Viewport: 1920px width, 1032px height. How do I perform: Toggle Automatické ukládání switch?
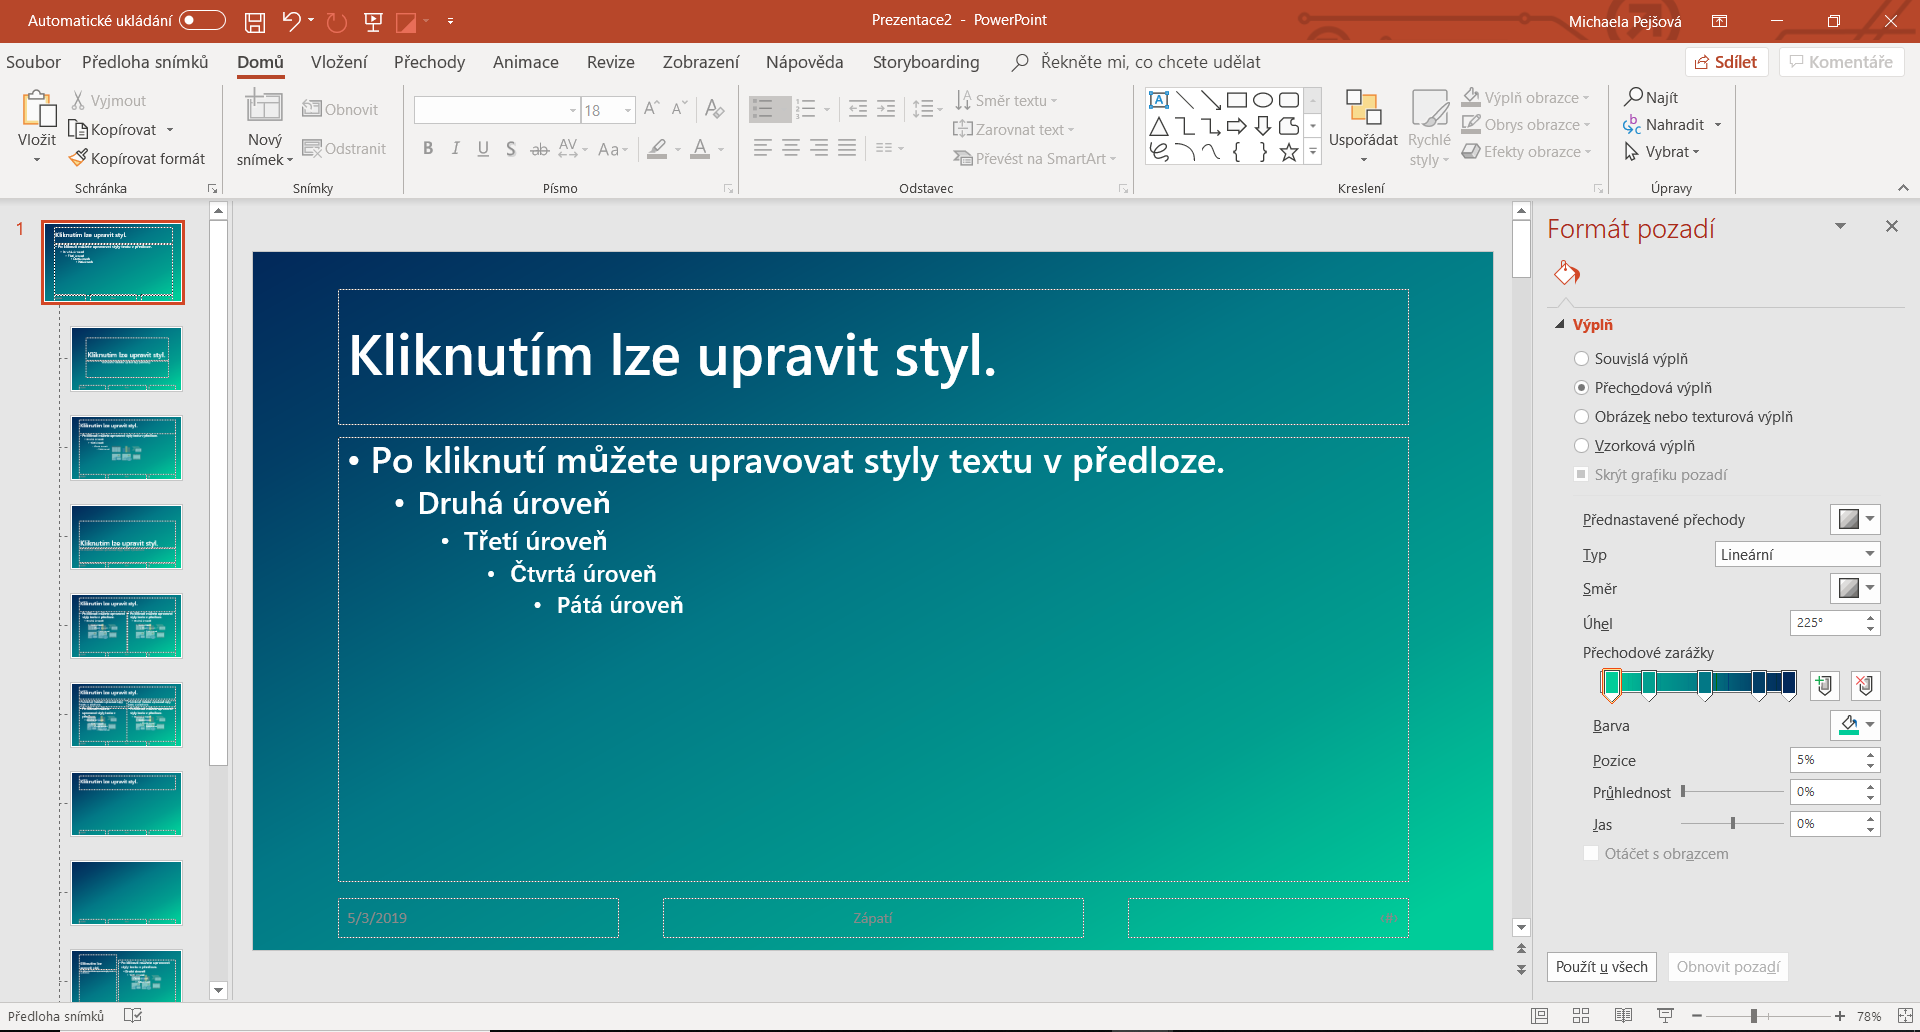click(202, 21)
